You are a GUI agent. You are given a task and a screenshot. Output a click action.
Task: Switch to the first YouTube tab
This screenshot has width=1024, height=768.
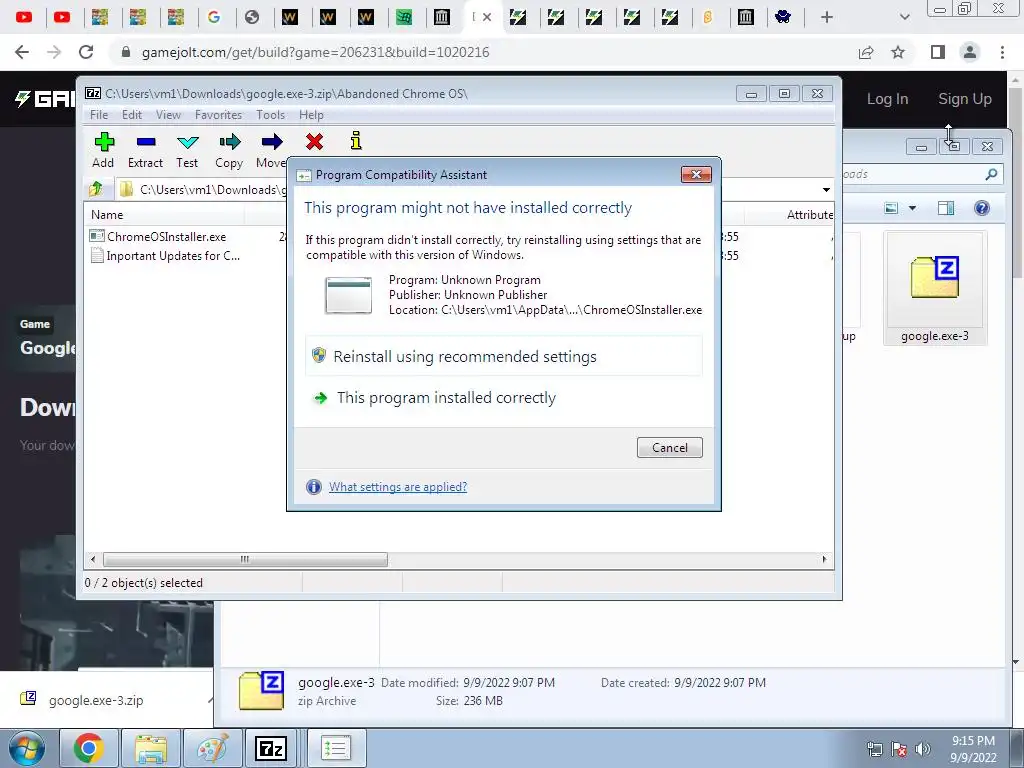coord(24,18)
